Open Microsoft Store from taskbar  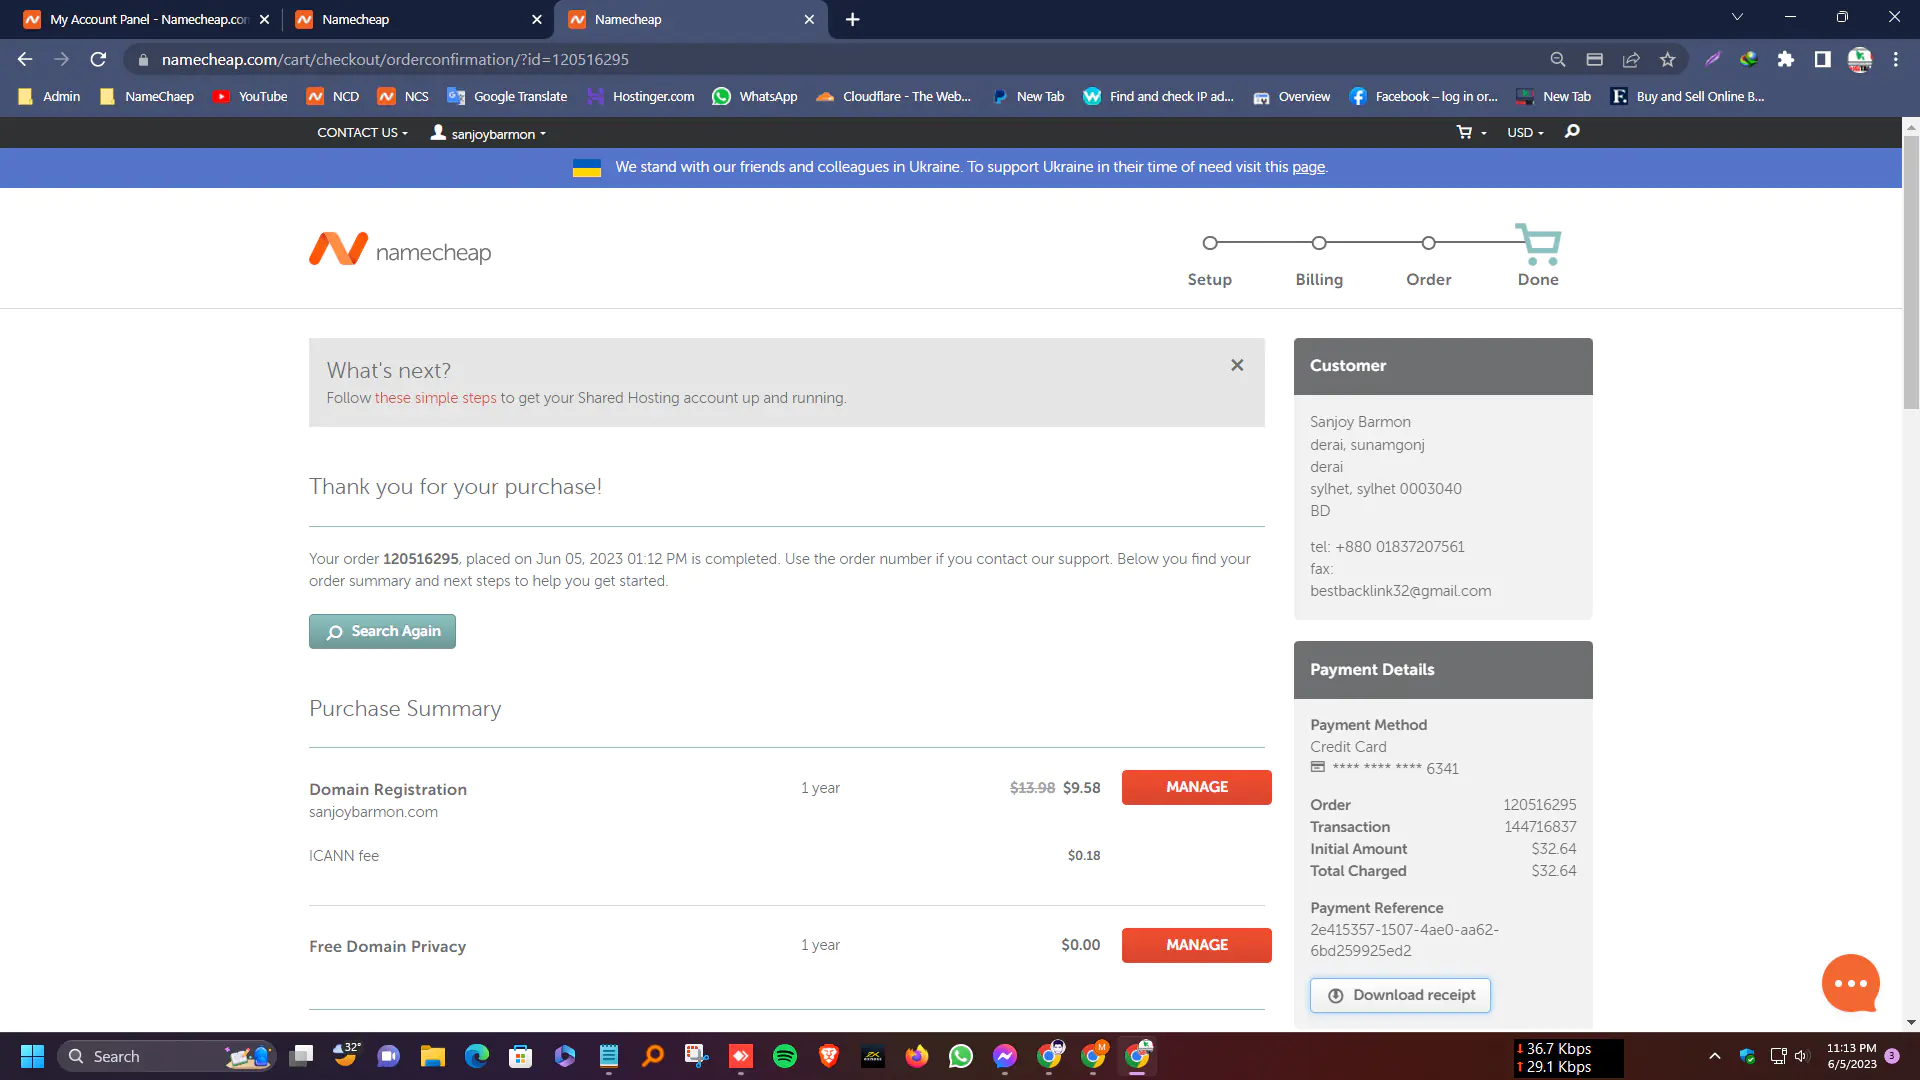(521, 1056)
